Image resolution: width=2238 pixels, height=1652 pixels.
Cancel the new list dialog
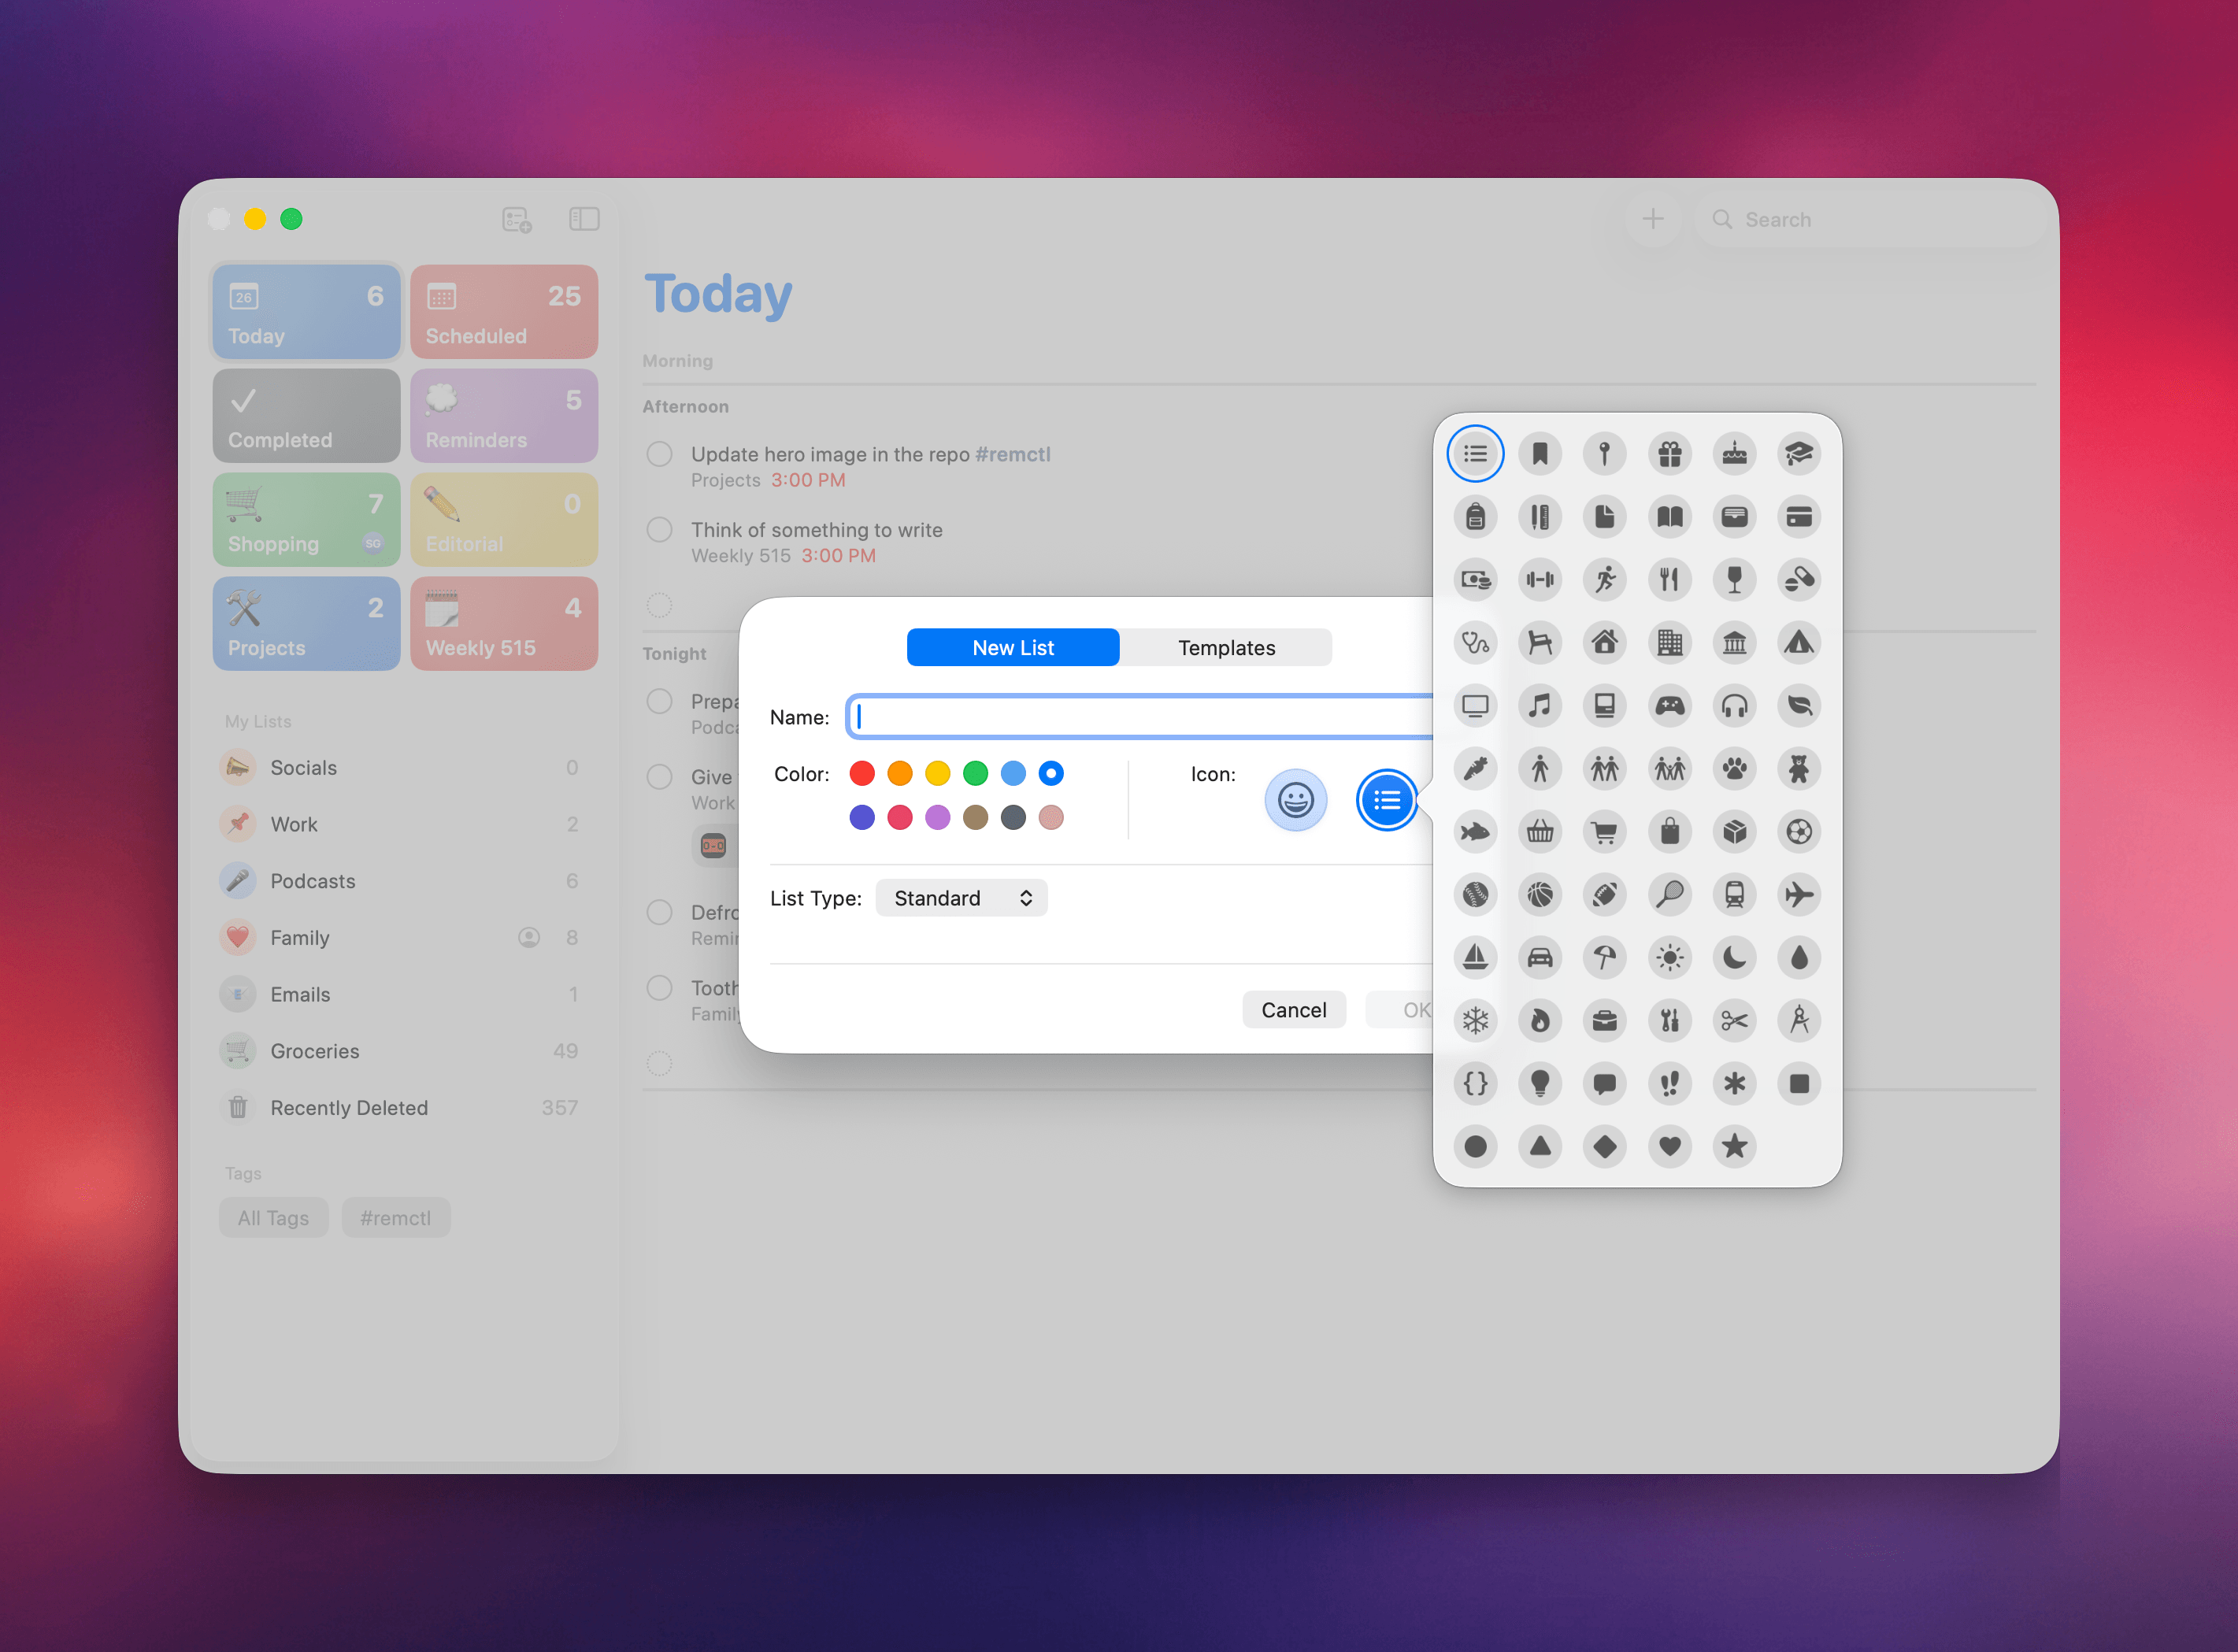coord(1294,1010)
